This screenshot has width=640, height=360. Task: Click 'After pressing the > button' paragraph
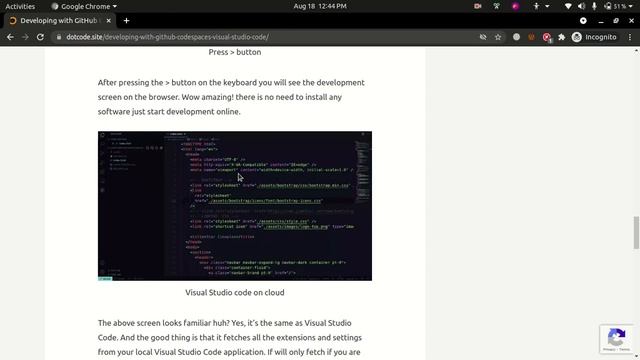(231, 97)
